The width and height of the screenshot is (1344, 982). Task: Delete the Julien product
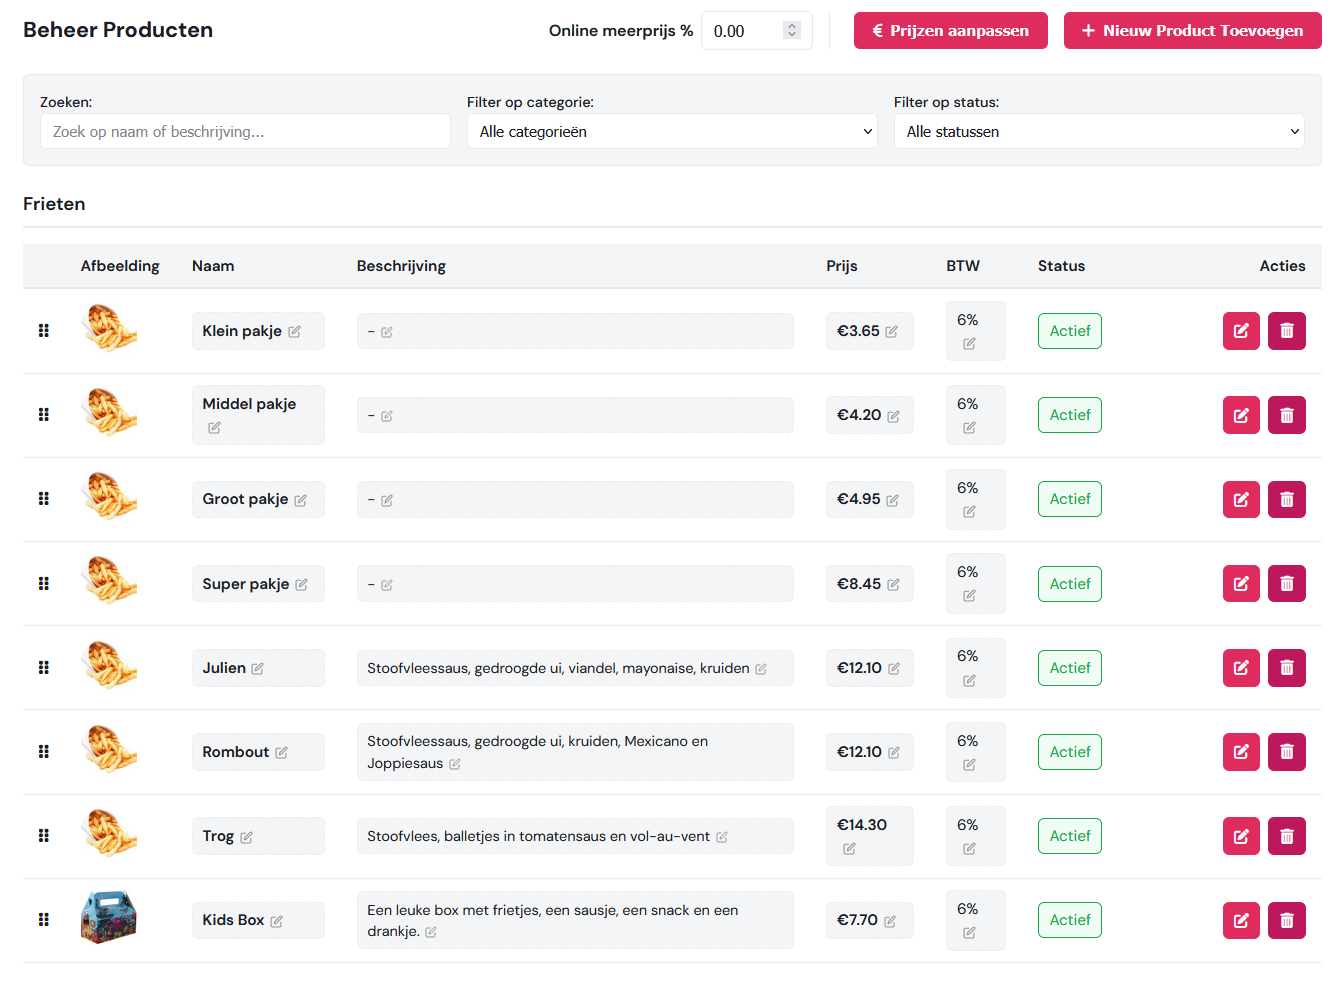[1287, 667]
